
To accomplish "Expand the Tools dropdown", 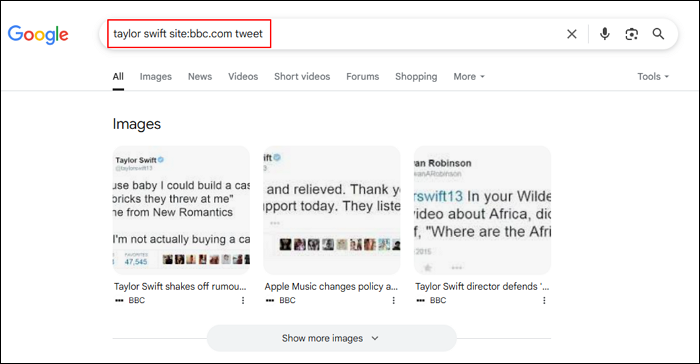I will coord(653,76).
